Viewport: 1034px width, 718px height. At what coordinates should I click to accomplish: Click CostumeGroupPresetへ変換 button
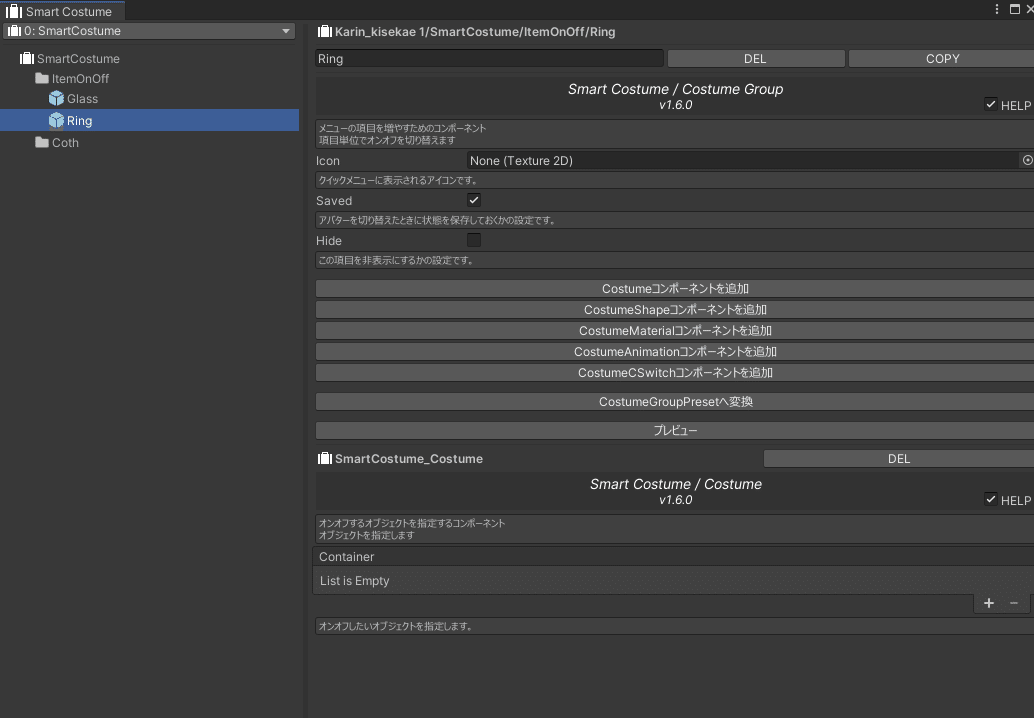(675, 402)
